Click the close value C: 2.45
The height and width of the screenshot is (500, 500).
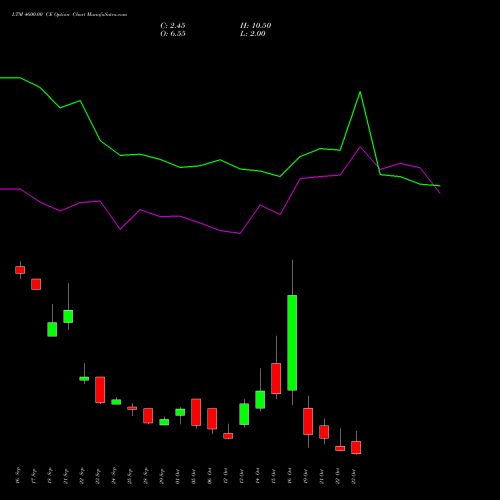point(173,26)
